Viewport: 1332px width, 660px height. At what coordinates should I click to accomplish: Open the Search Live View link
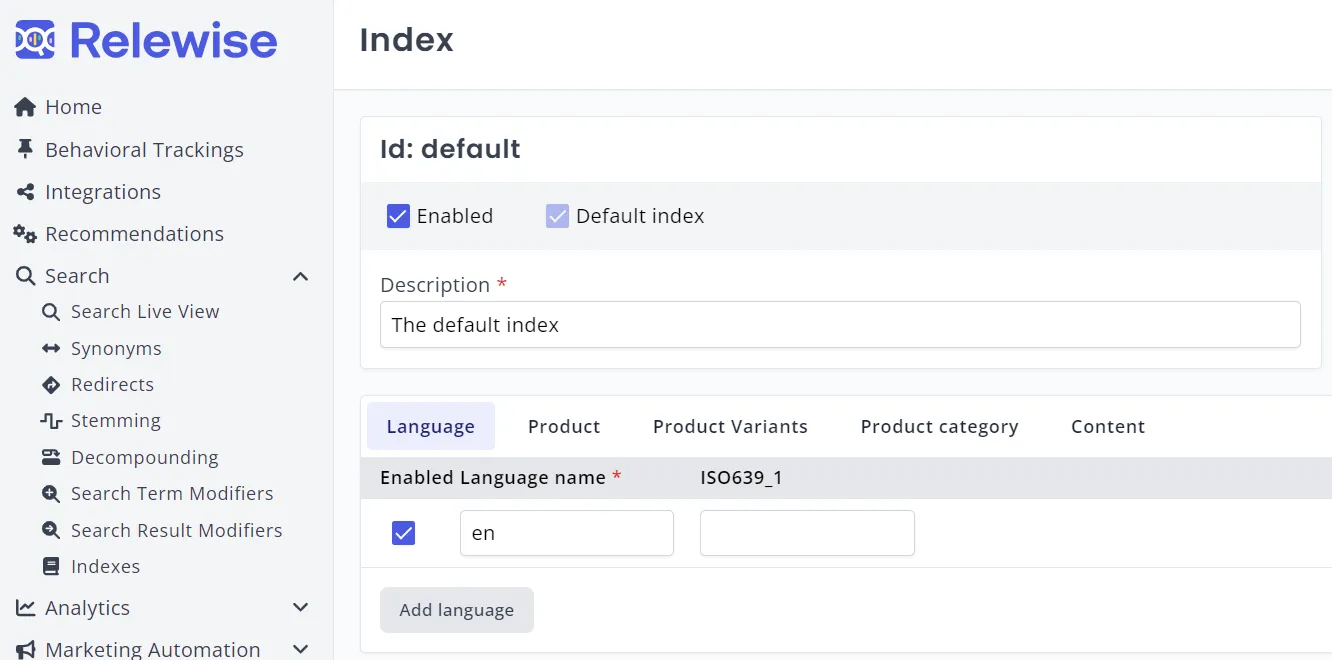pos(145,312)
